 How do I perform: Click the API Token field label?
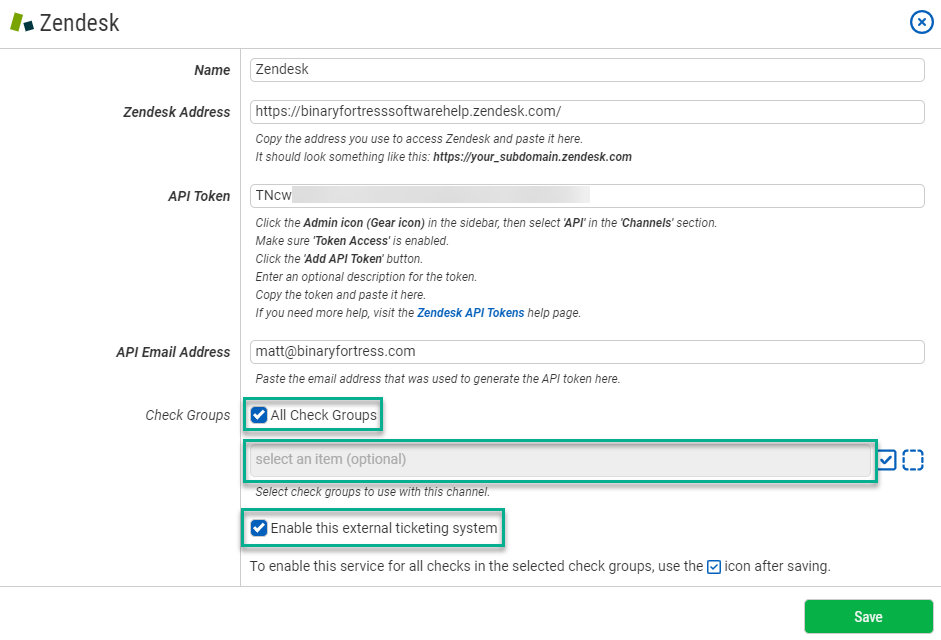tap(199, 196)
